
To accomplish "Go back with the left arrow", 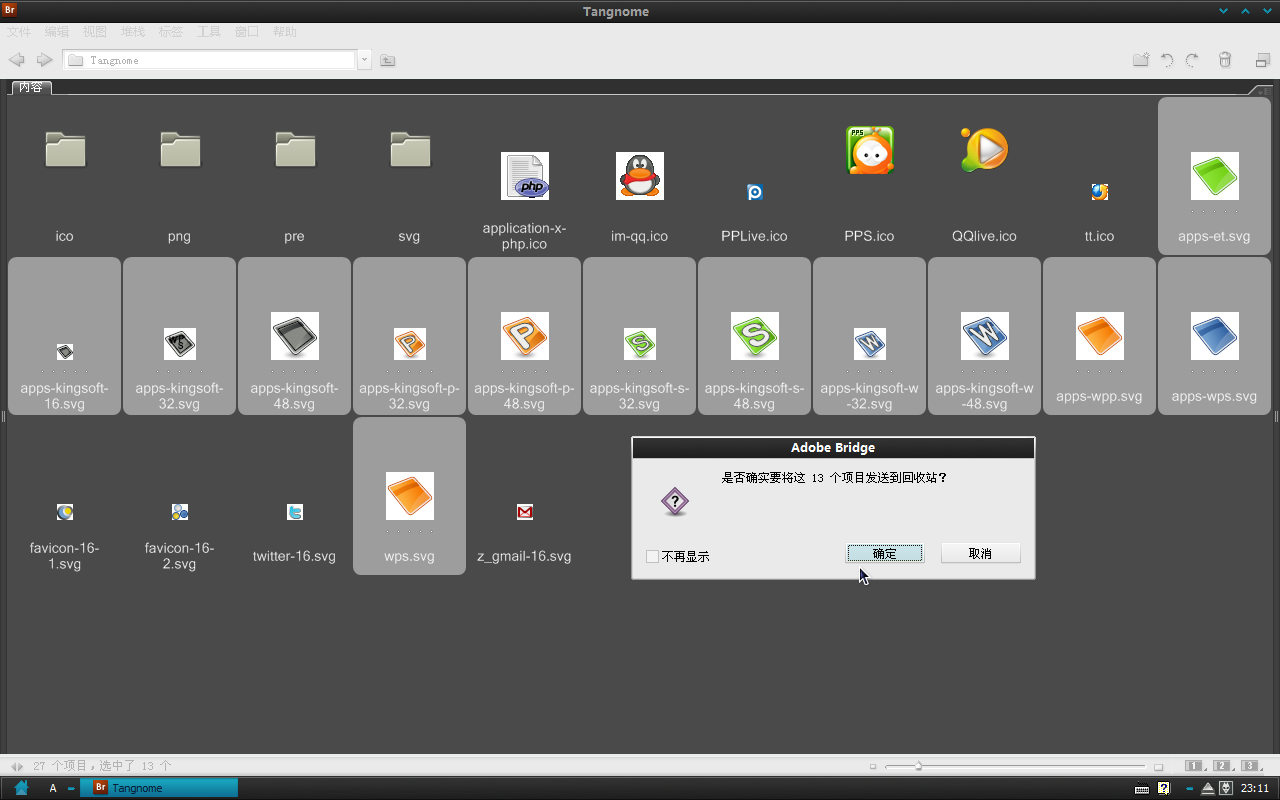I will pos(16,60).
